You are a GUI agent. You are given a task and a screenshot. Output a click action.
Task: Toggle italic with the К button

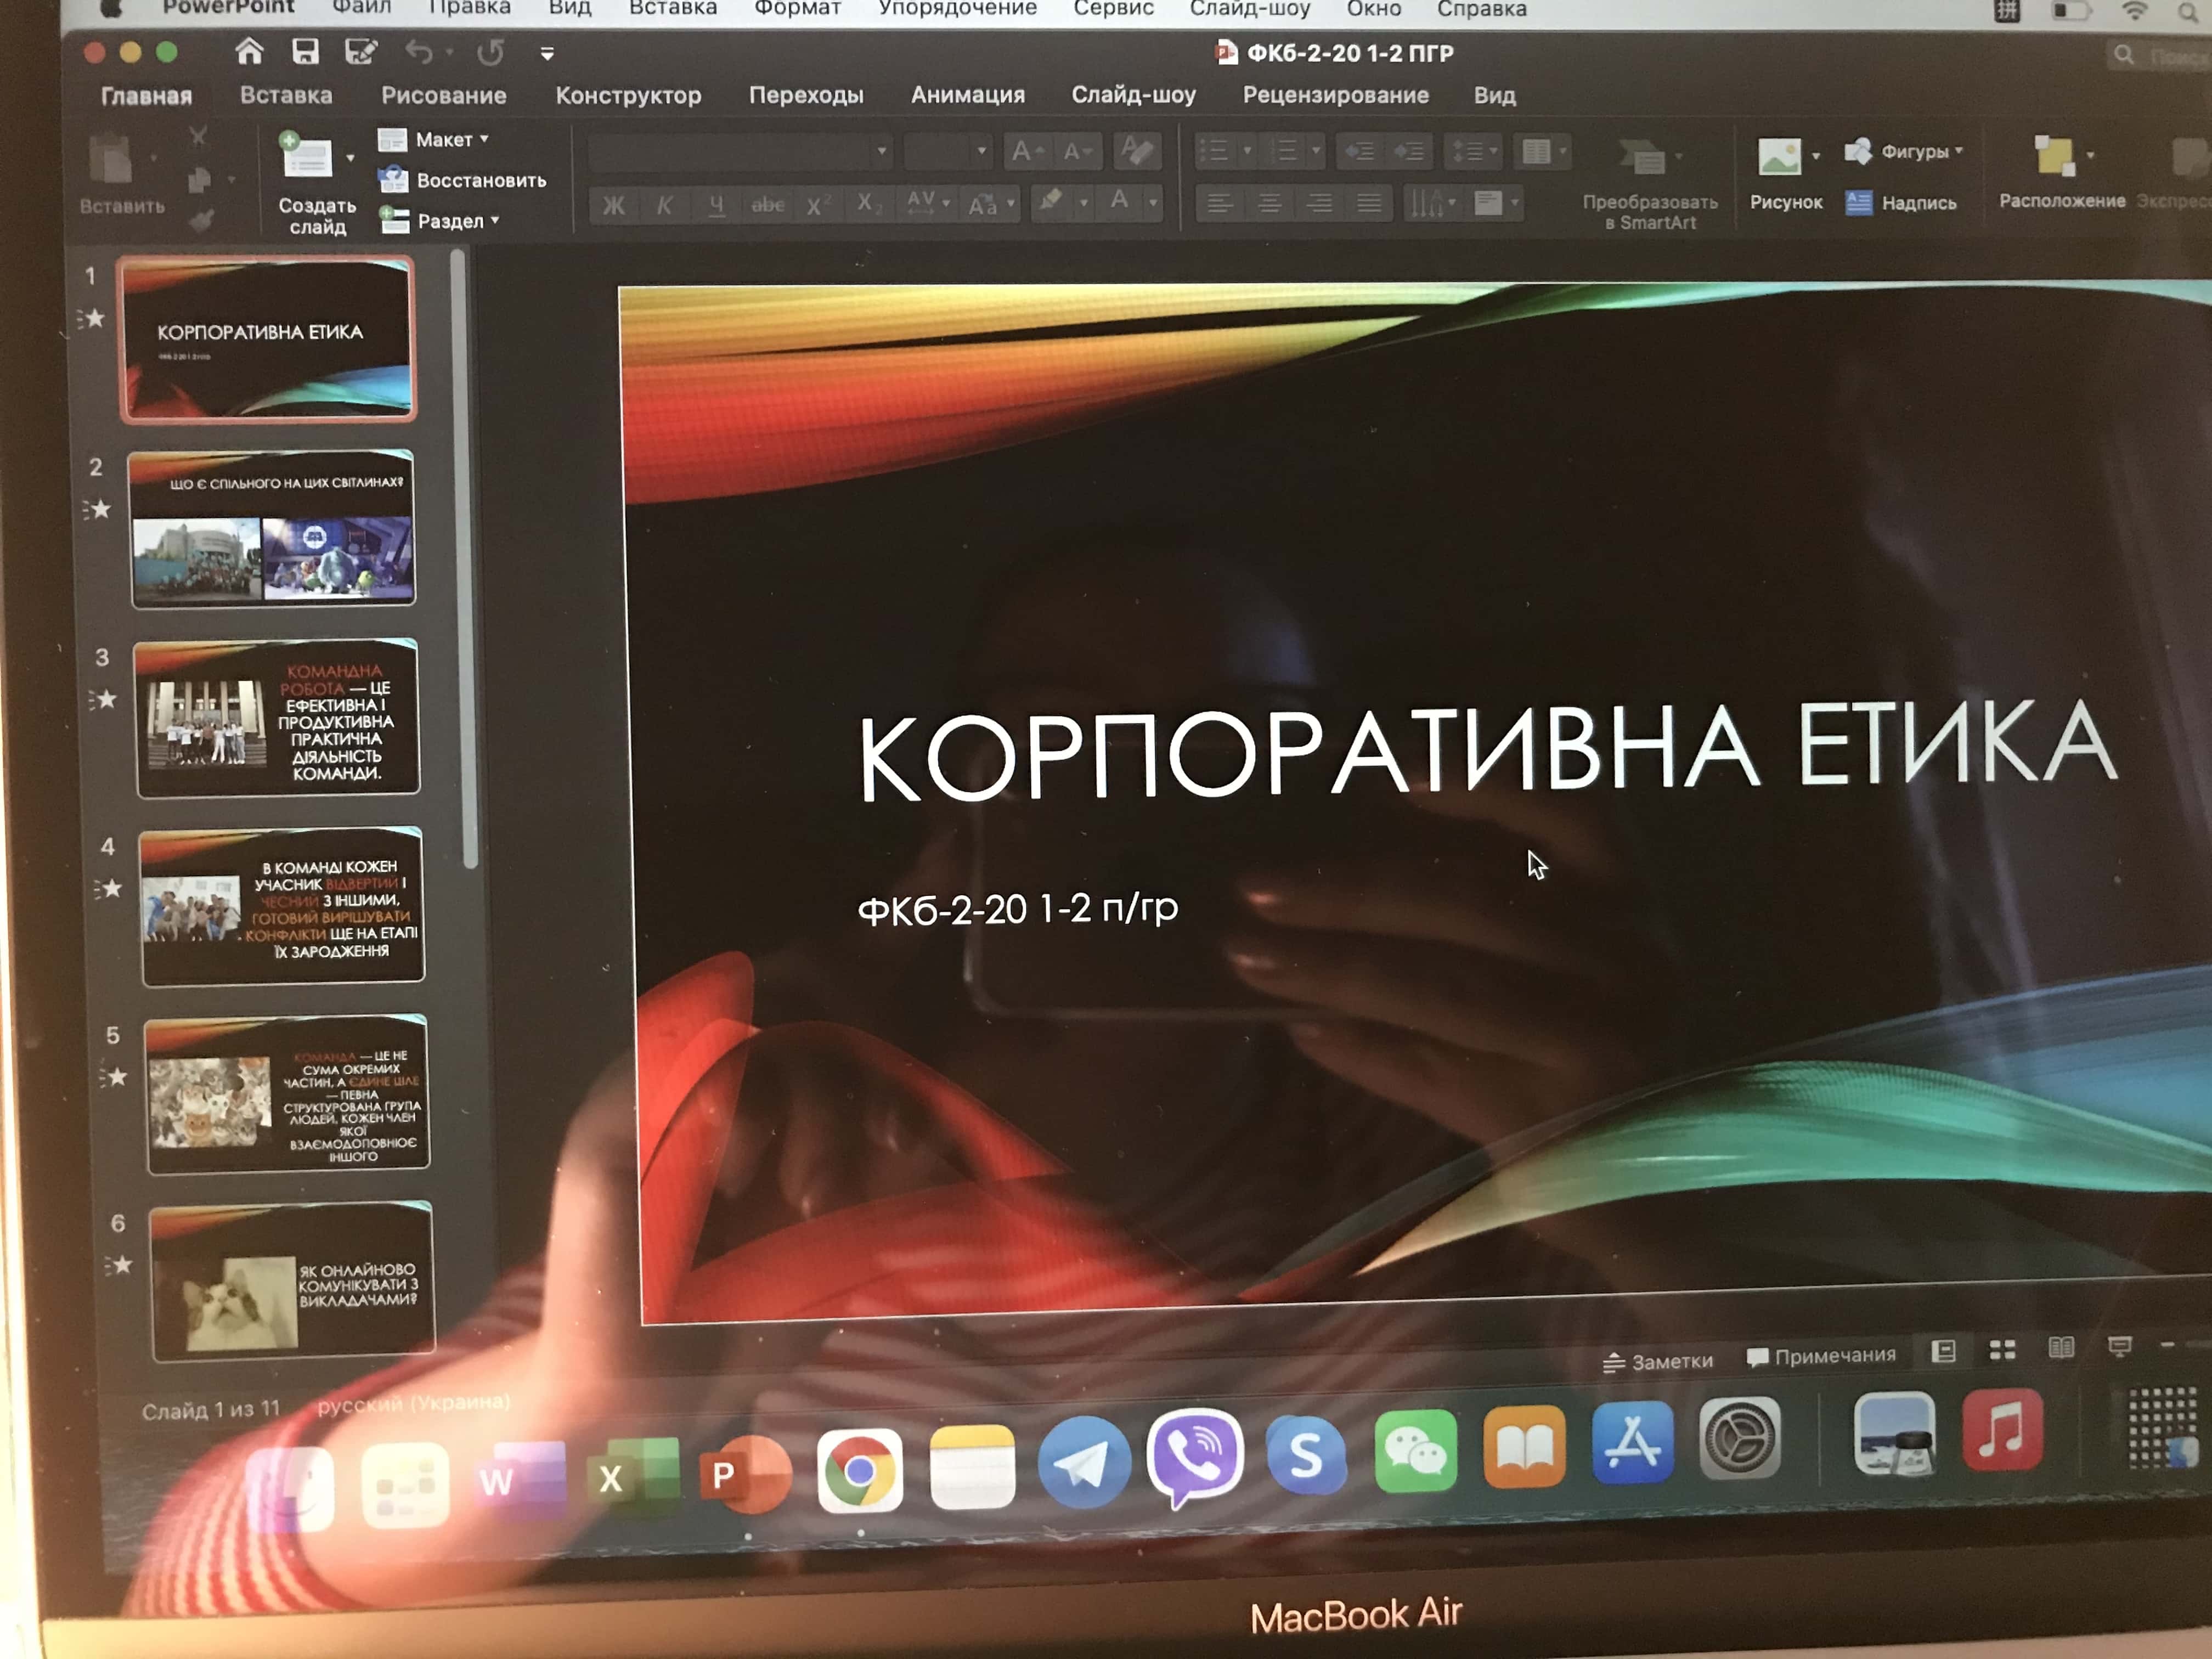pos(665,205)
